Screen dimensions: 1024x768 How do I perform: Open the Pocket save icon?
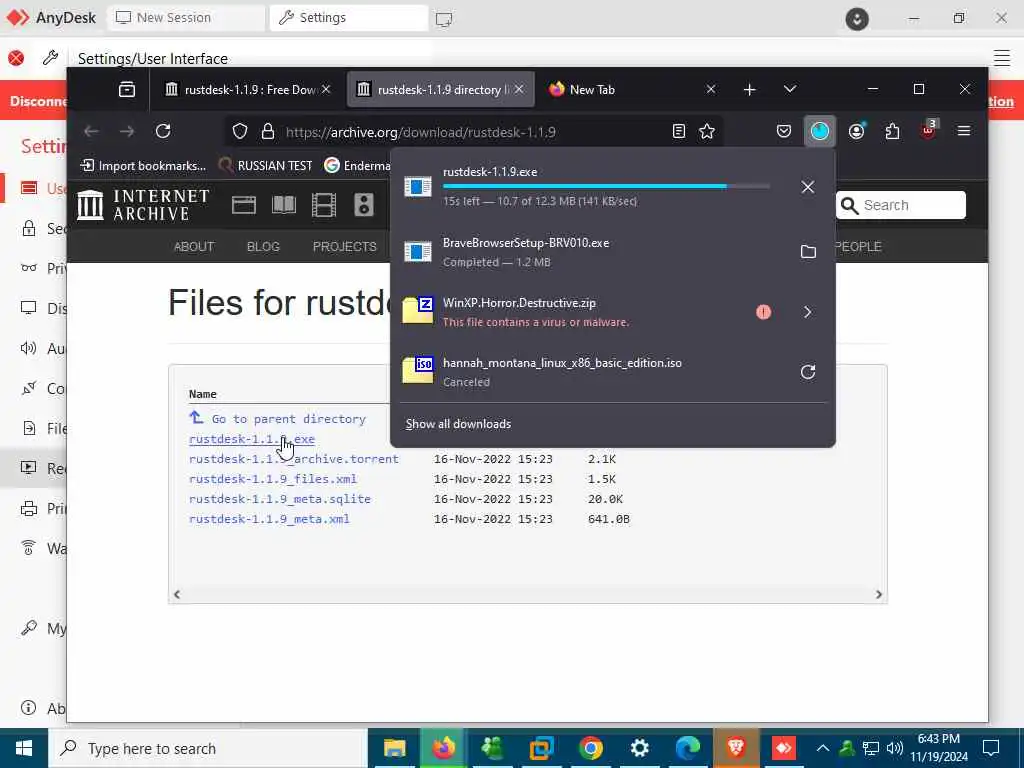tap(784, 131)
